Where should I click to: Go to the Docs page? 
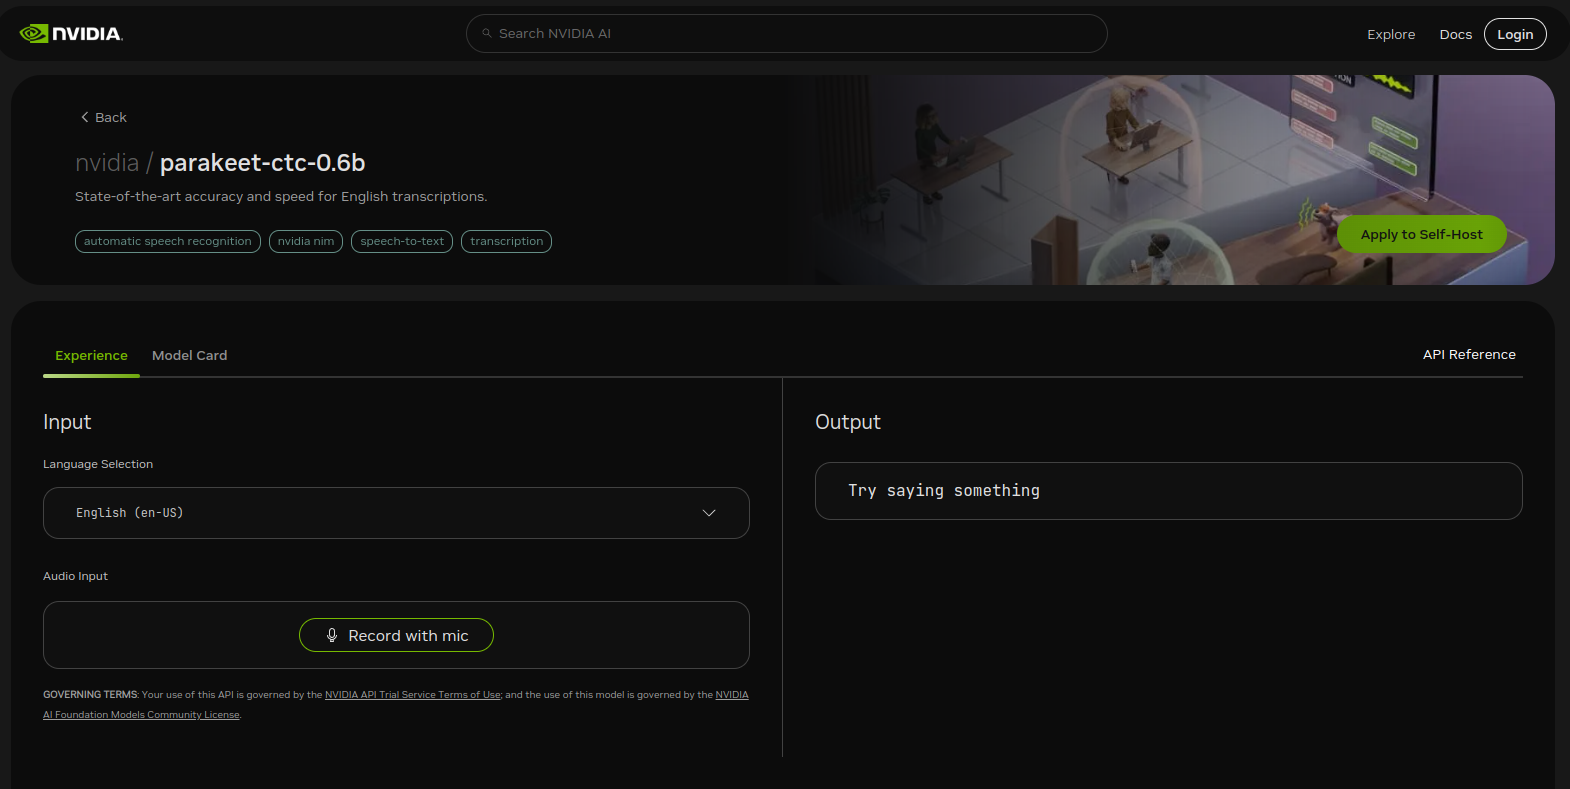click(x=1455, y=34)
